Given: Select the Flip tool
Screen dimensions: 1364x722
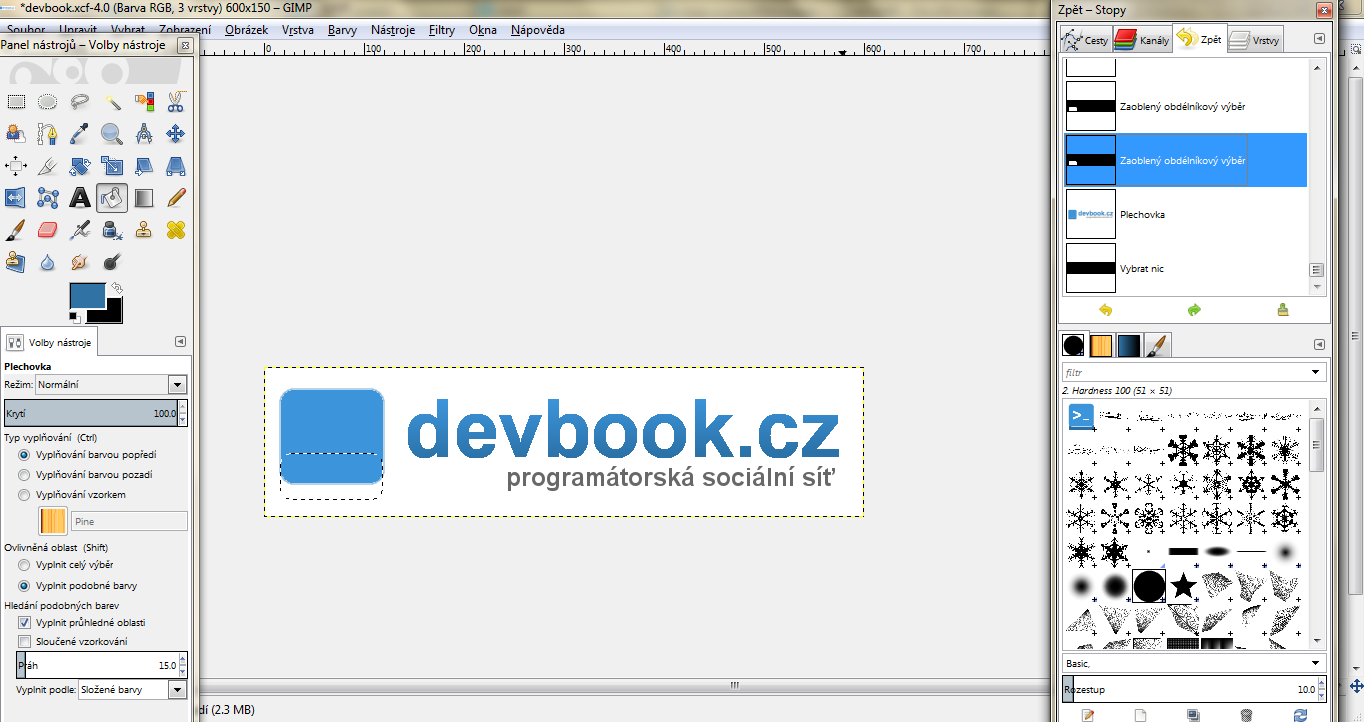Looking at the screenshot, I should click(16, 197).
